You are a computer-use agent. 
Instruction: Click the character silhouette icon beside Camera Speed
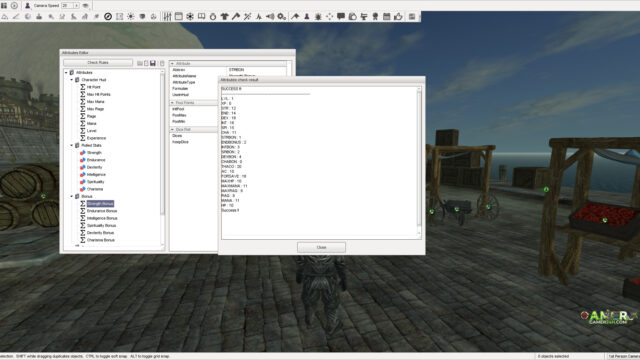(x=27, y=6)
